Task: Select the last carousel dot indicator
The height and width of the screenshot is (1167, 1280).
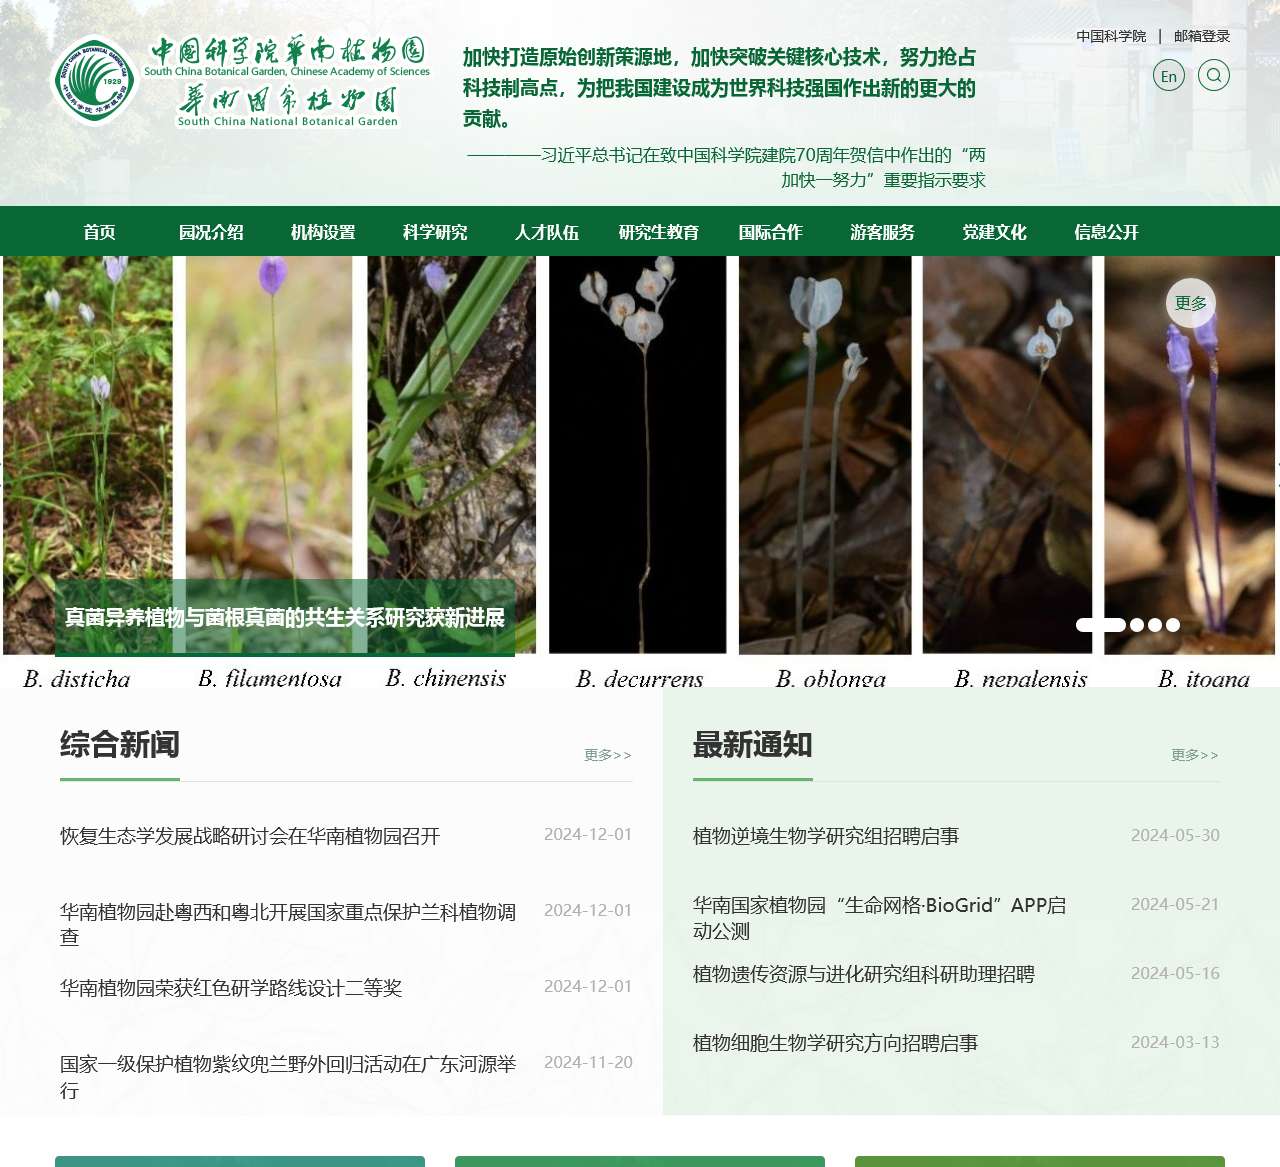Action: (x=1173, y=625)
